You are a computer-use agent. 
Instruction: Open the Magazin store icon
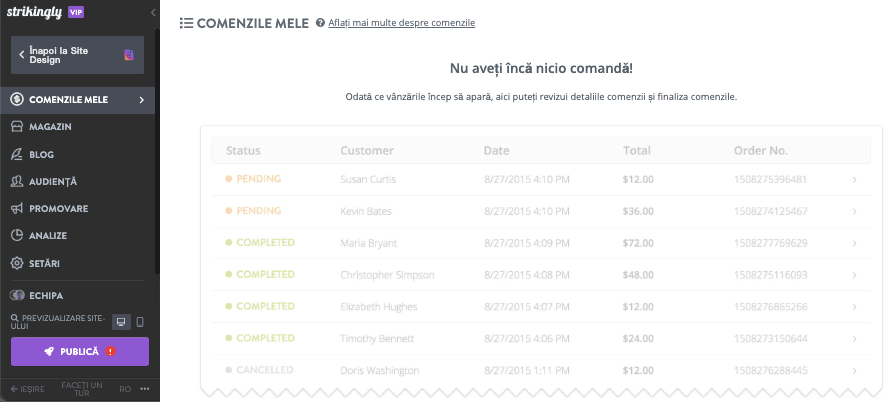tap(17, 127)
